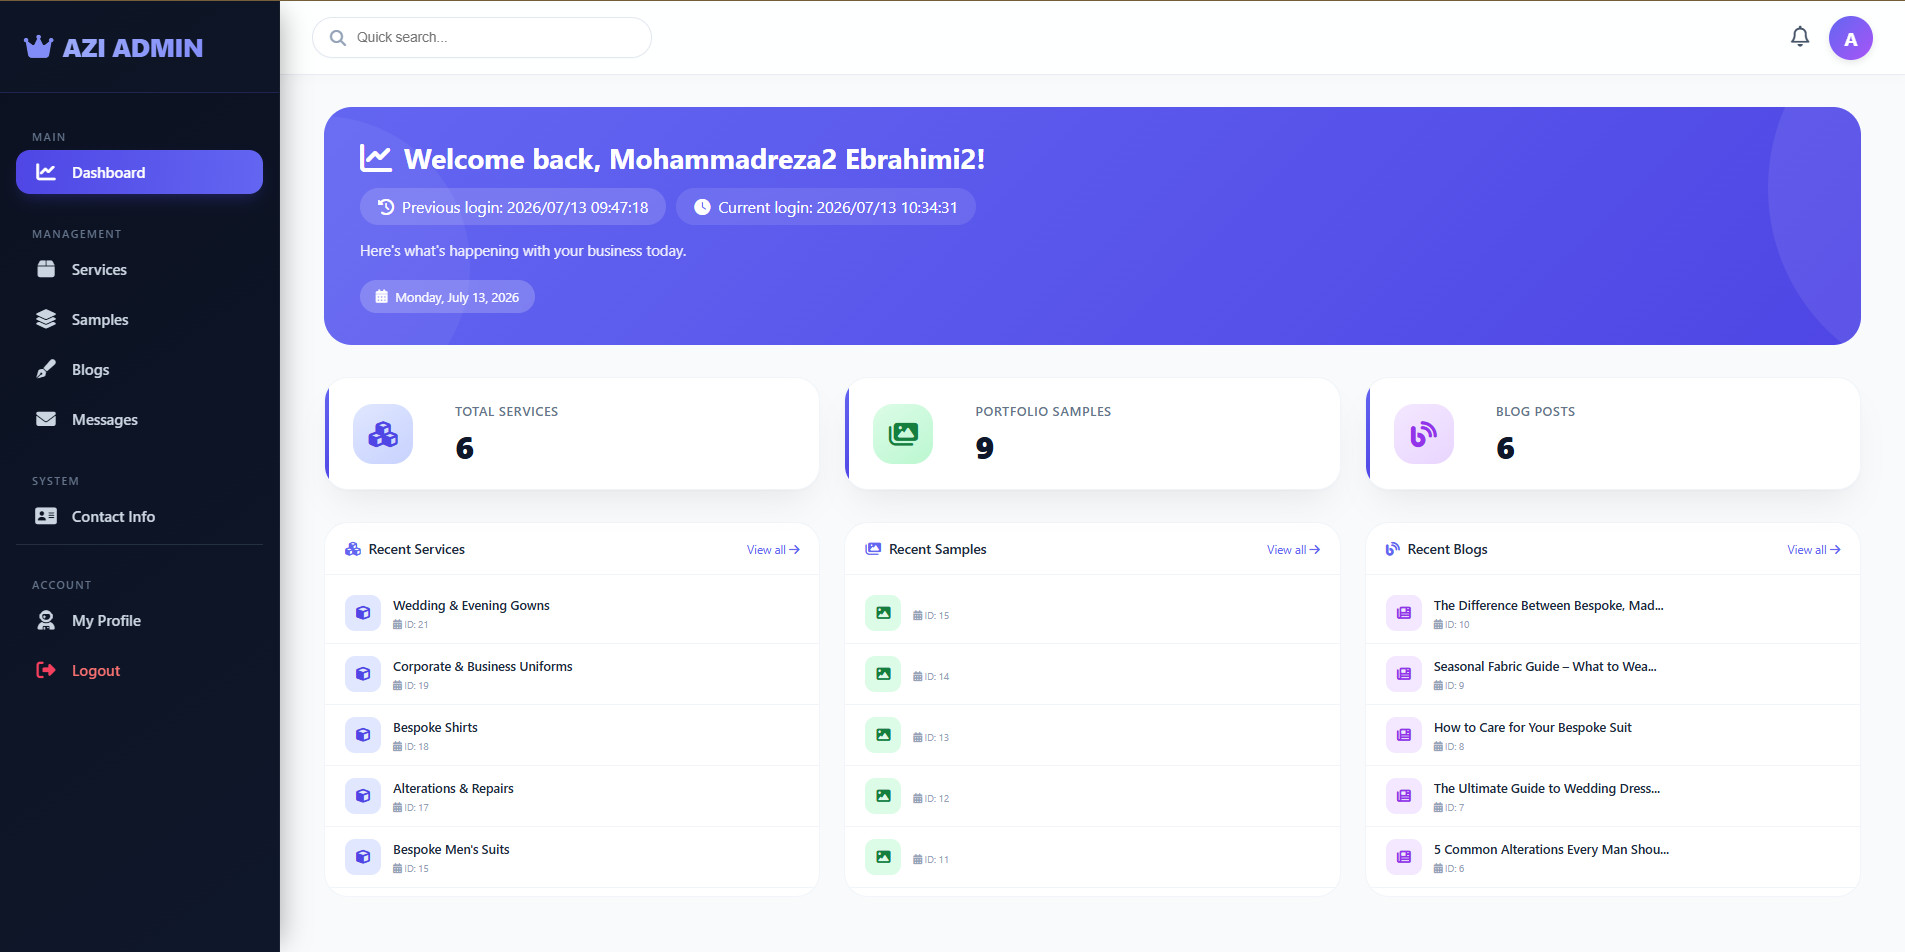Screen dimensions: 1905x952
Task: Open the user avatar menu
Action: tap(1850, 39)
